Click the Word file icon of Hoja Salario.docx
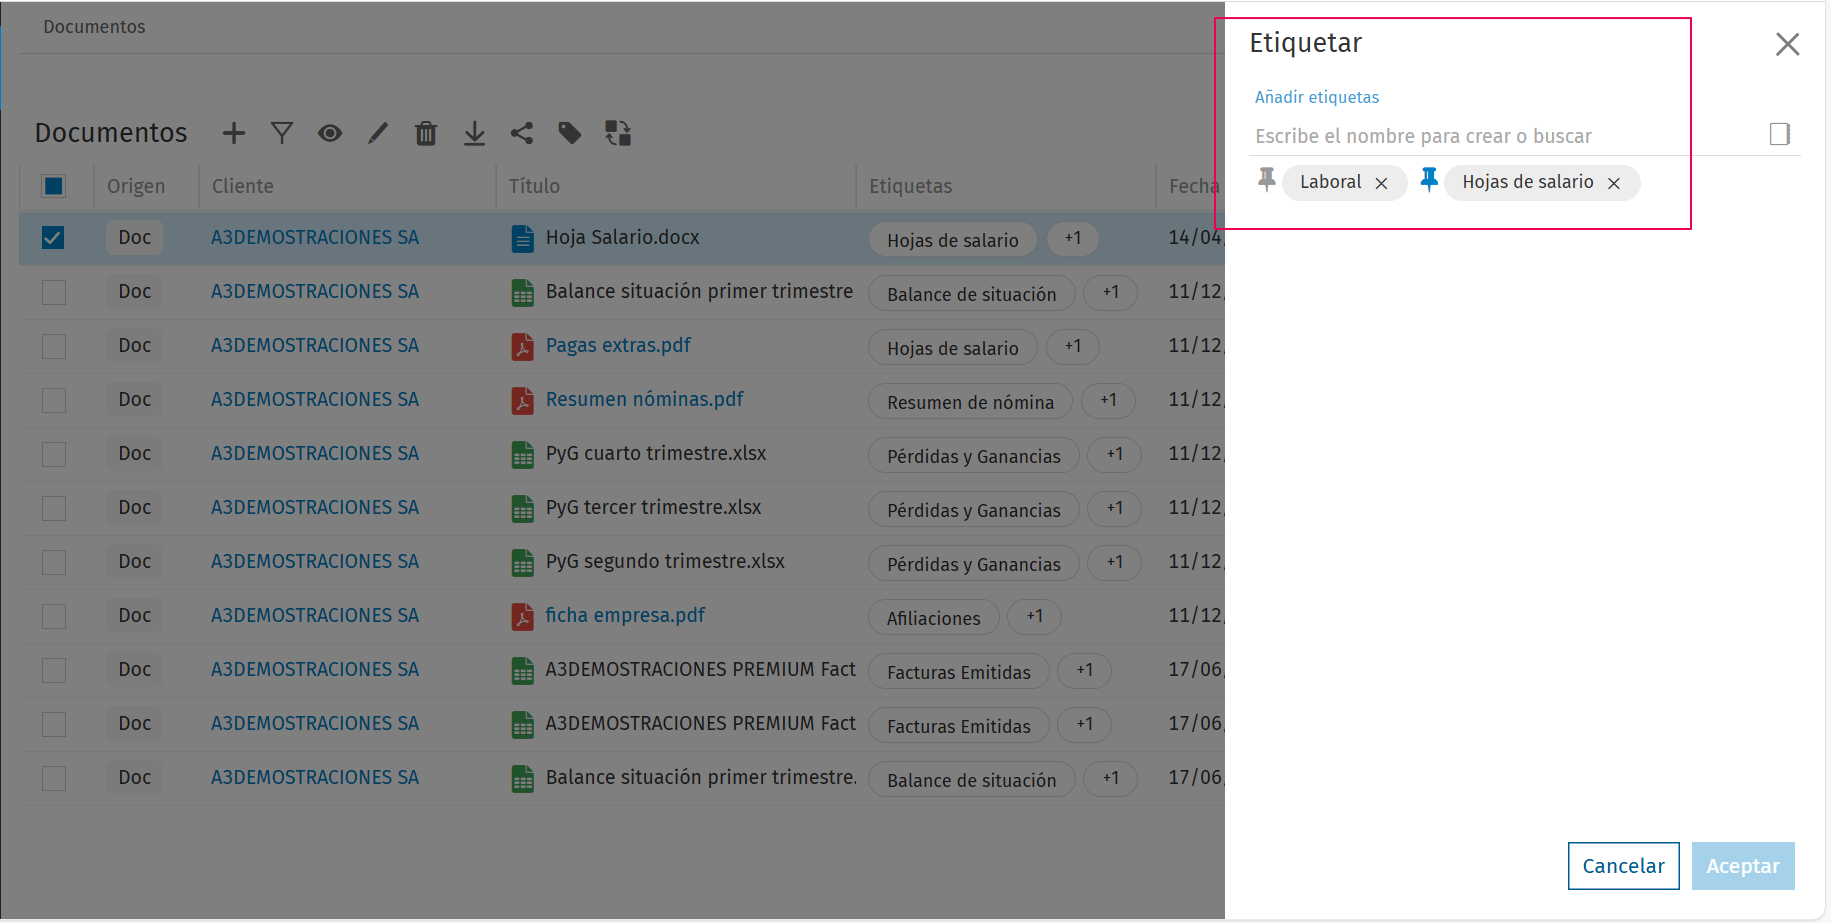 [523, 238]
